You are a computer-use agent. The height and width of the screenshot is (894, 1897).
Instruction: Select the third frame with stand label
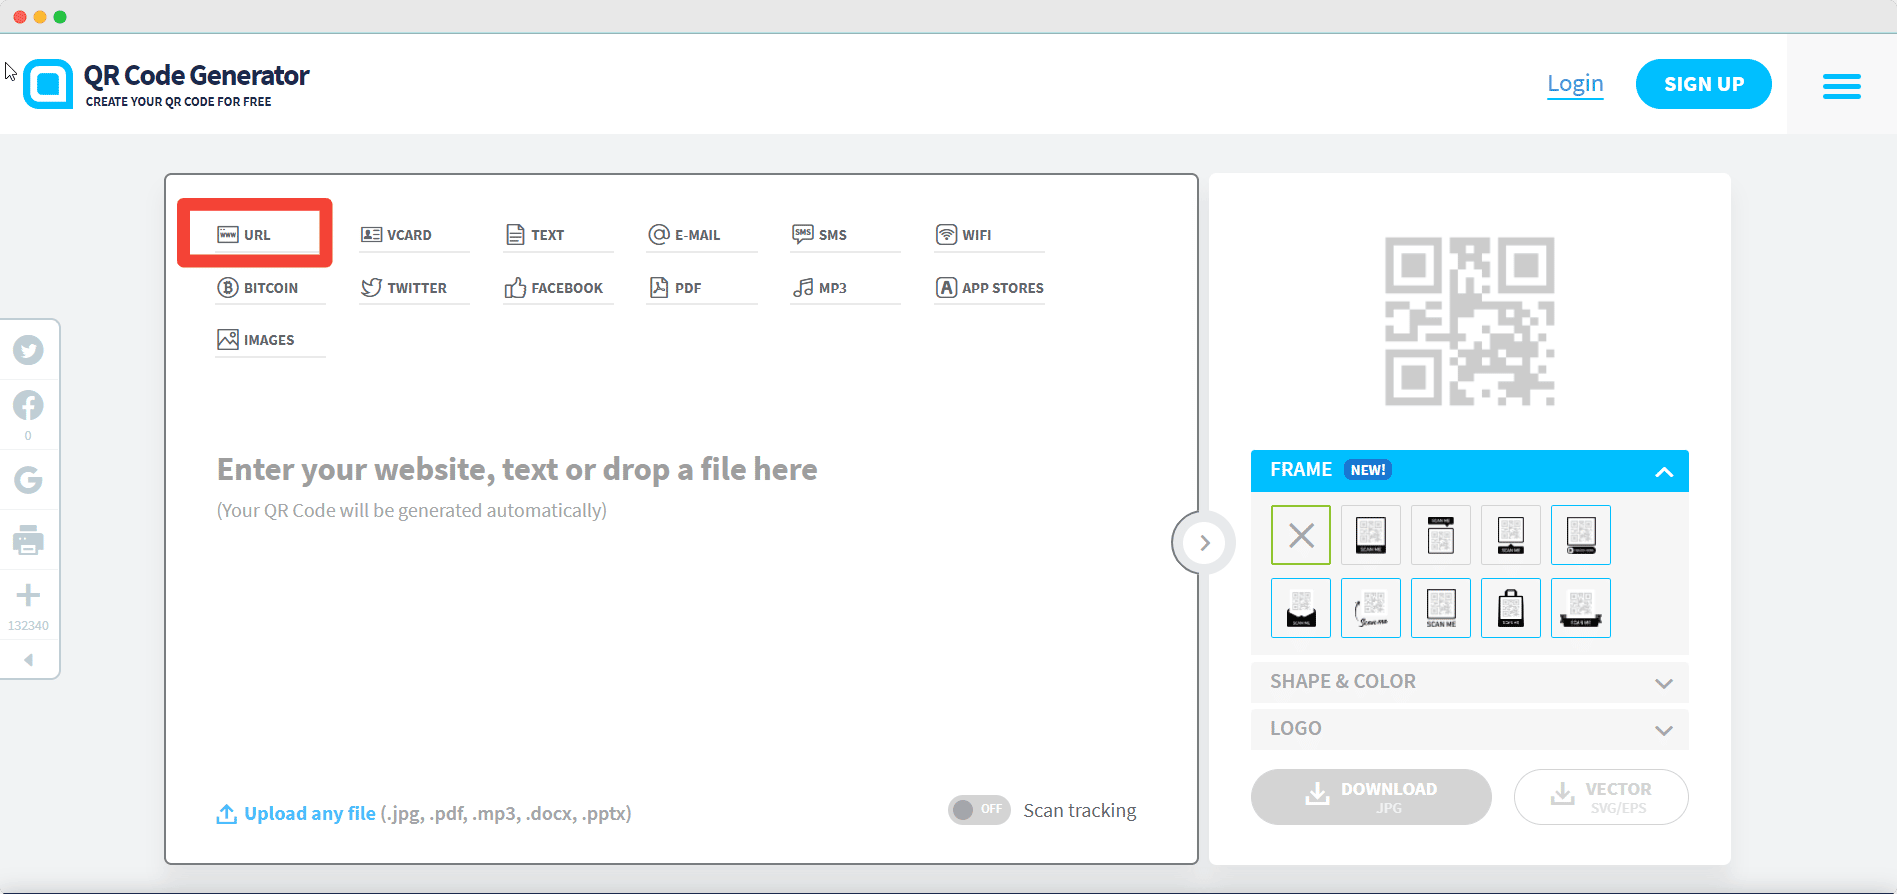(x=1511, y=535)
